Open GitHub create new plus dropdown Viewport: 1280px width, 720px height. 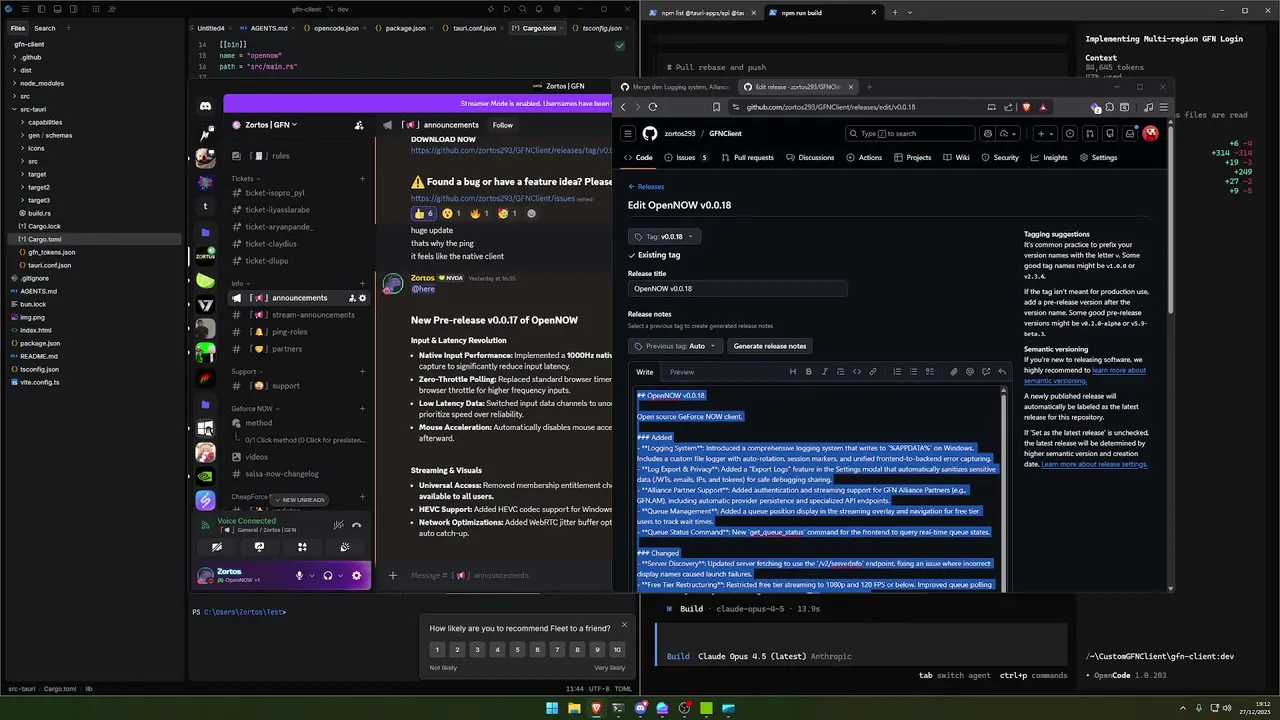tap(1045, 133)
